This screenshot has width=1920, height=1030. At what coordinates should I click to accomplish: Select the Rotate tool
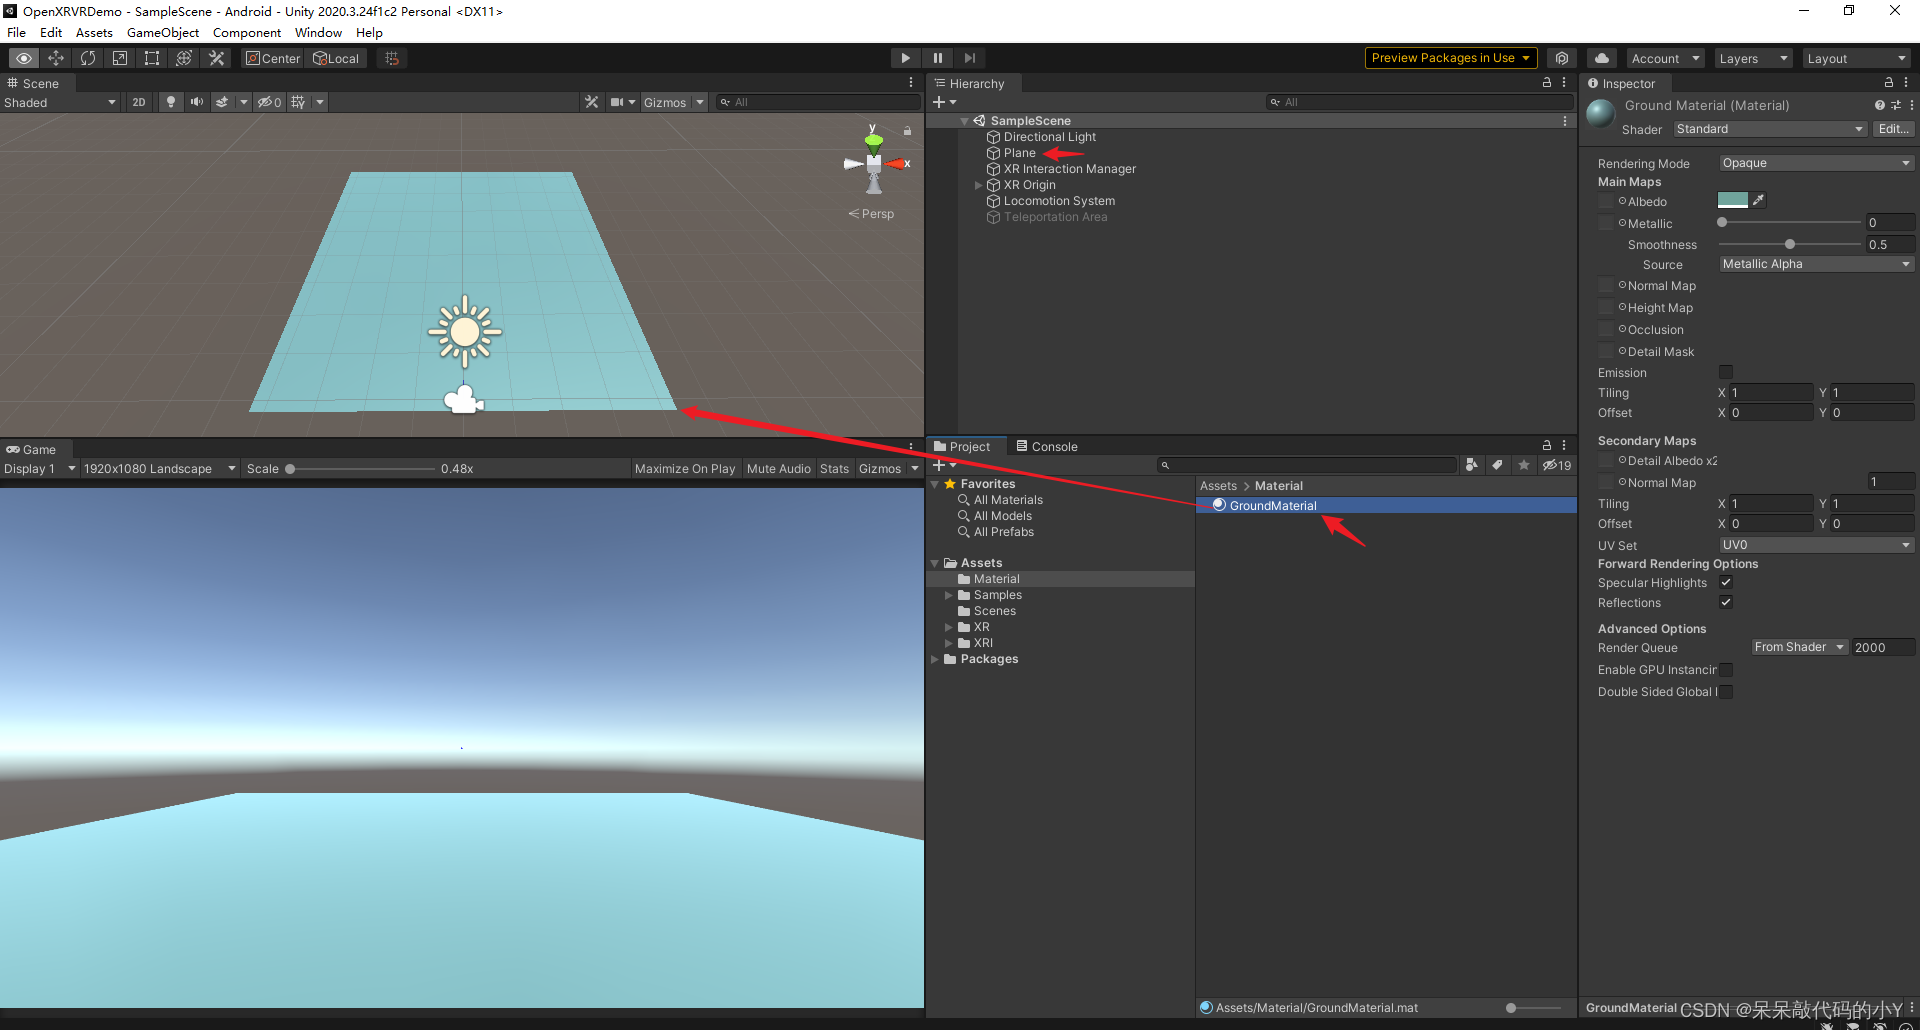tap(88, 58)
